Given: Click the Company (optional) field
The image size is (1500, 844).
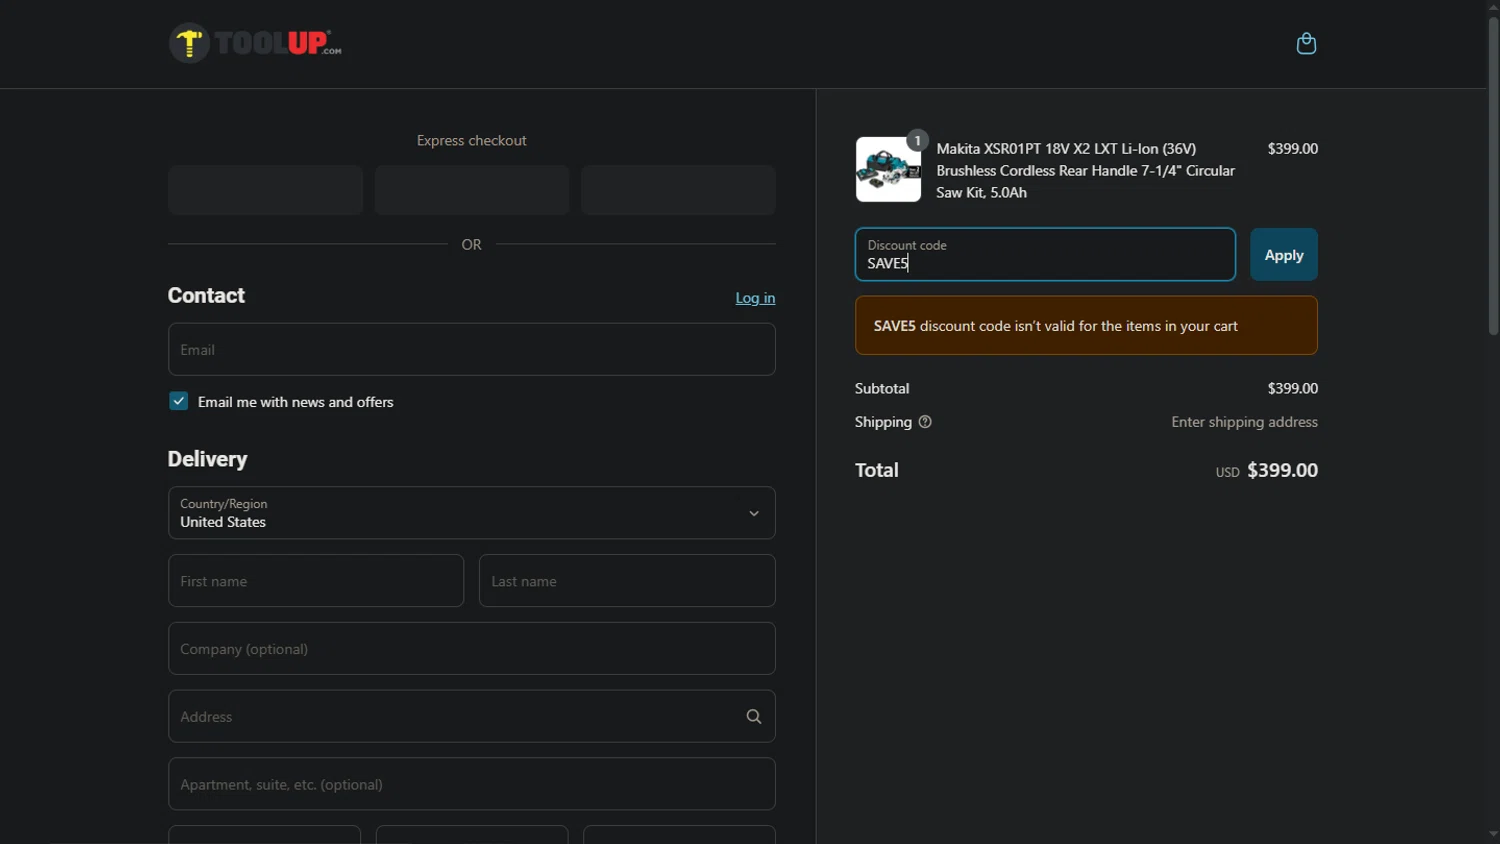Looking at the screenshot, I should point(471,649).
